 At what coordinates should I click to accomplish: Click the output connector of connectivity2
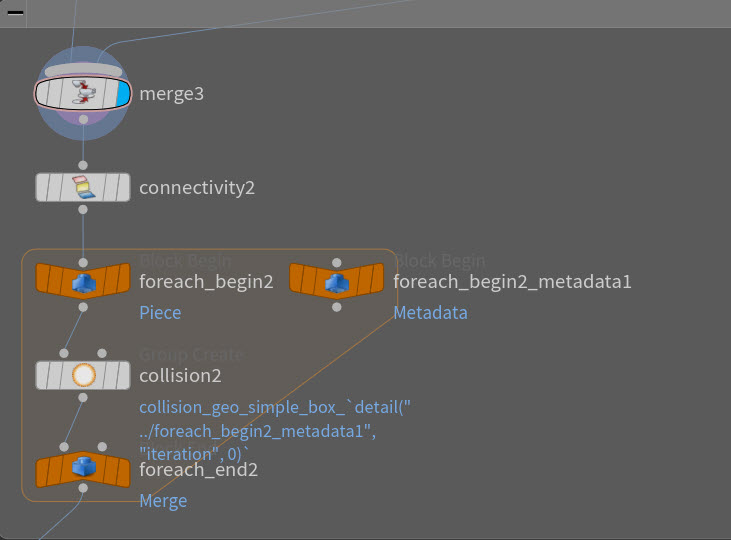point(83,210)
